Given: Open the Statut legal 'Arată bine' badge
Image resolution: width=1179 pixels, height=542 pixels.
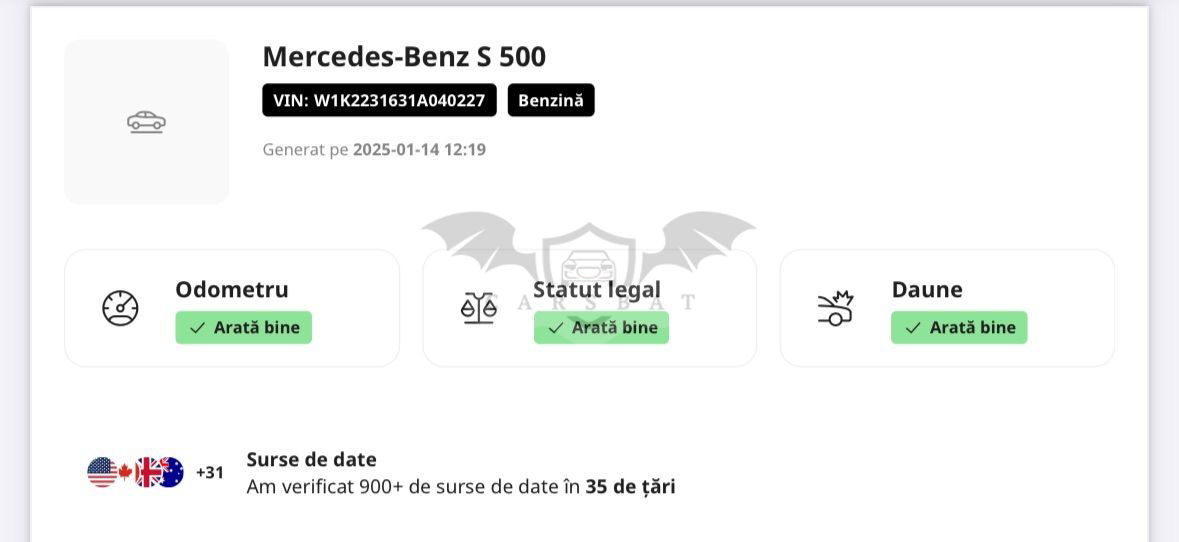Looking at the screenshot, I should [x=602, y=328].
